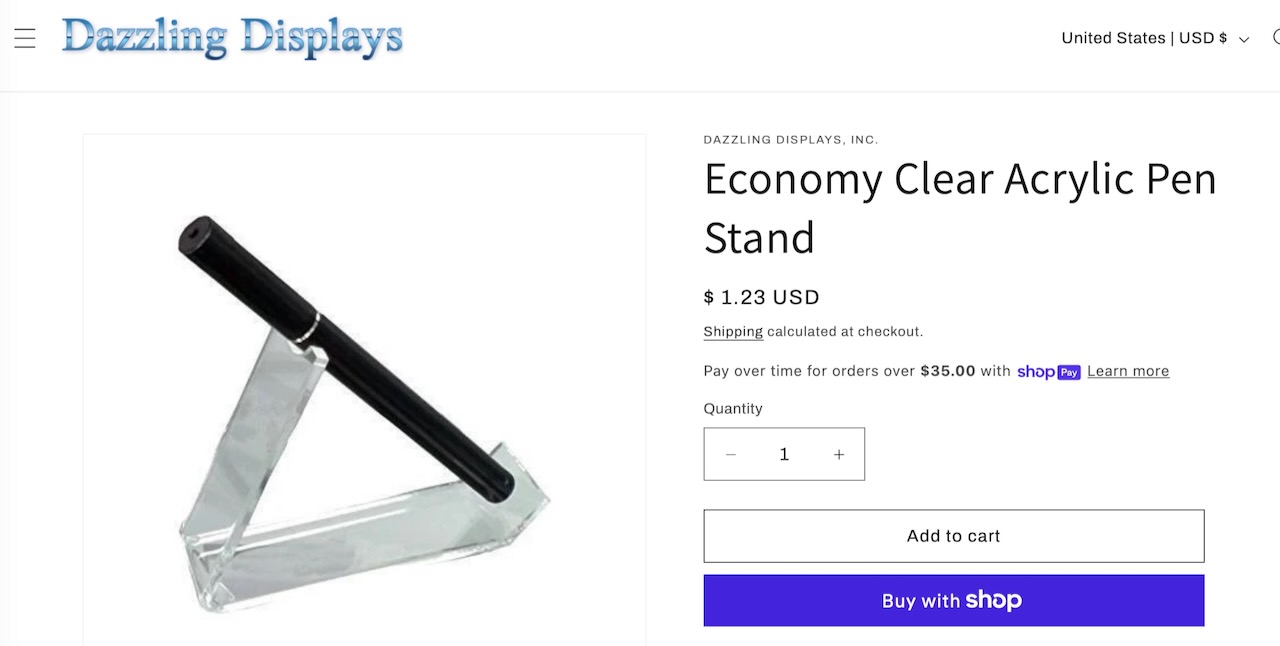Increase quantity with the plus icon
Screen dimensions: 1280x646
838,455
